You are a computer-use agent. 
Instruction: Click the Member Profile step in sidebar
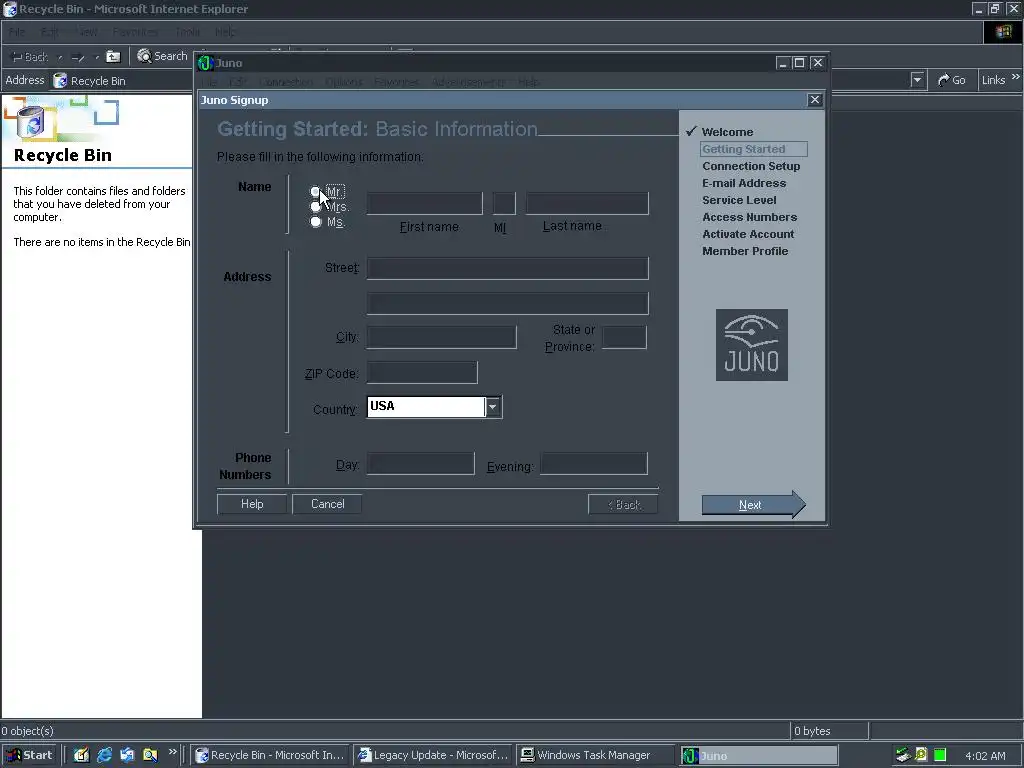click(745, 251)
